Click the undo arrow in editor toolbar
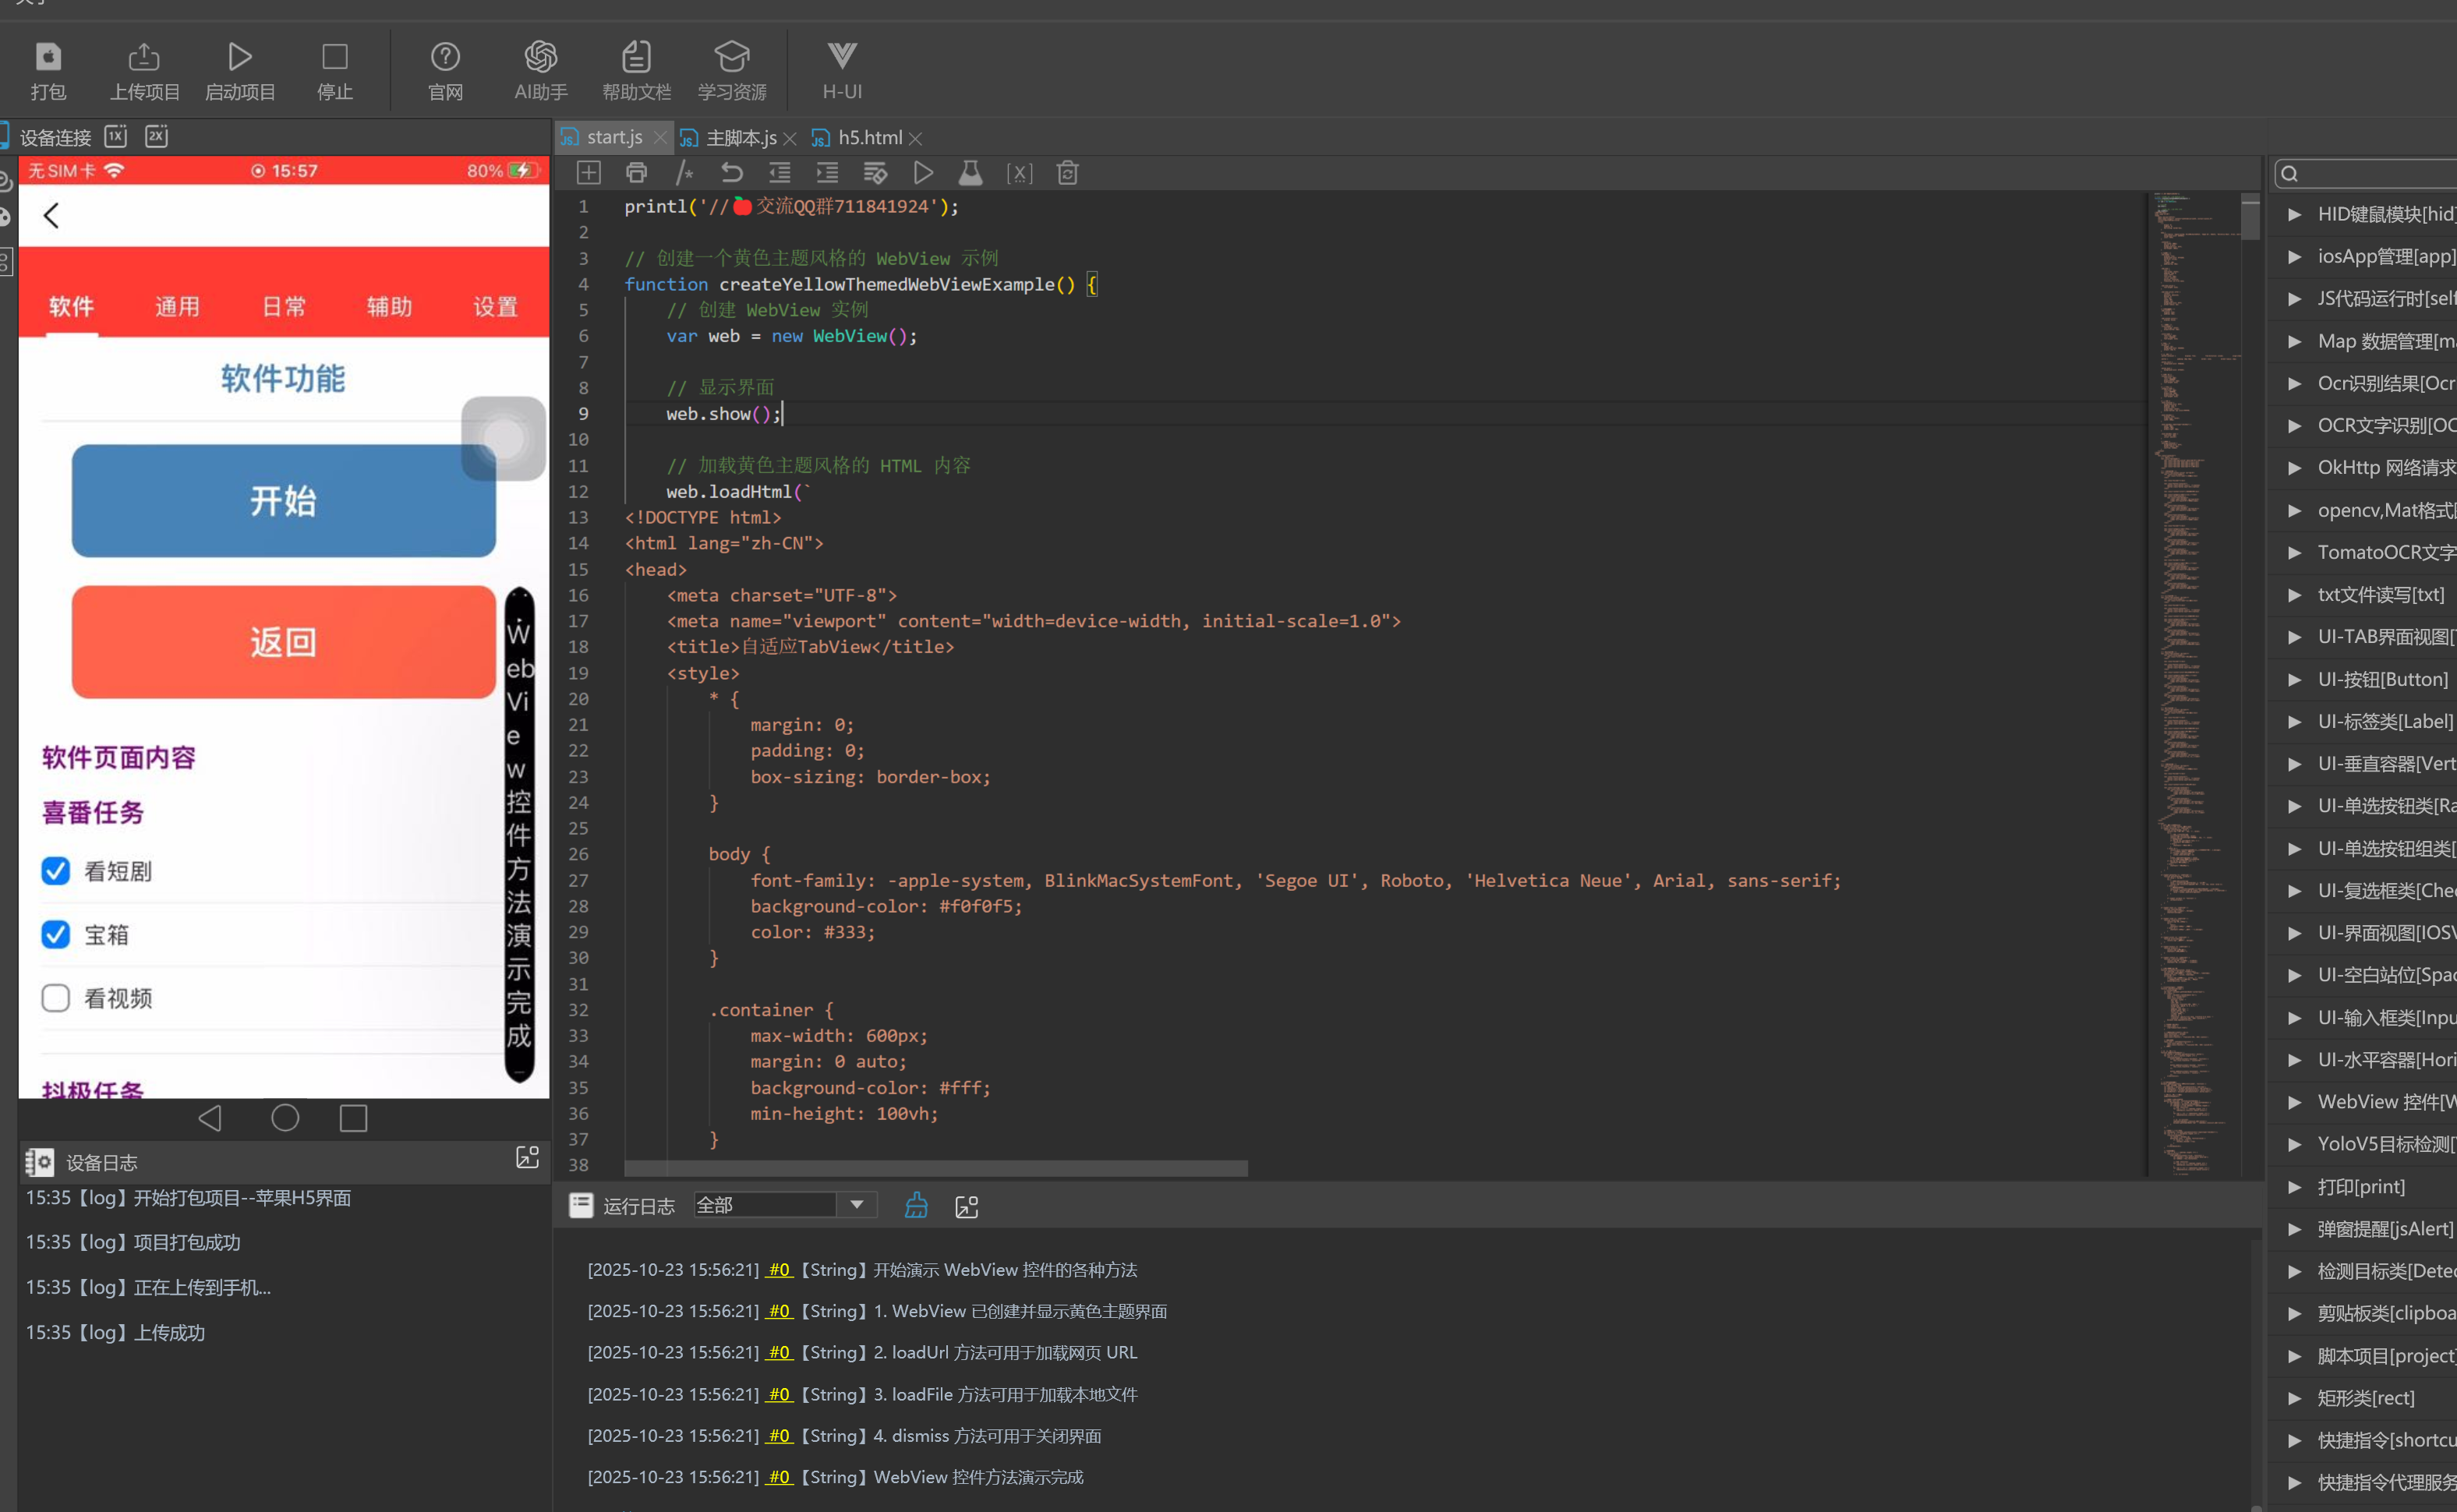Viewport: 2457px width, 1512px height. [732, 173]
